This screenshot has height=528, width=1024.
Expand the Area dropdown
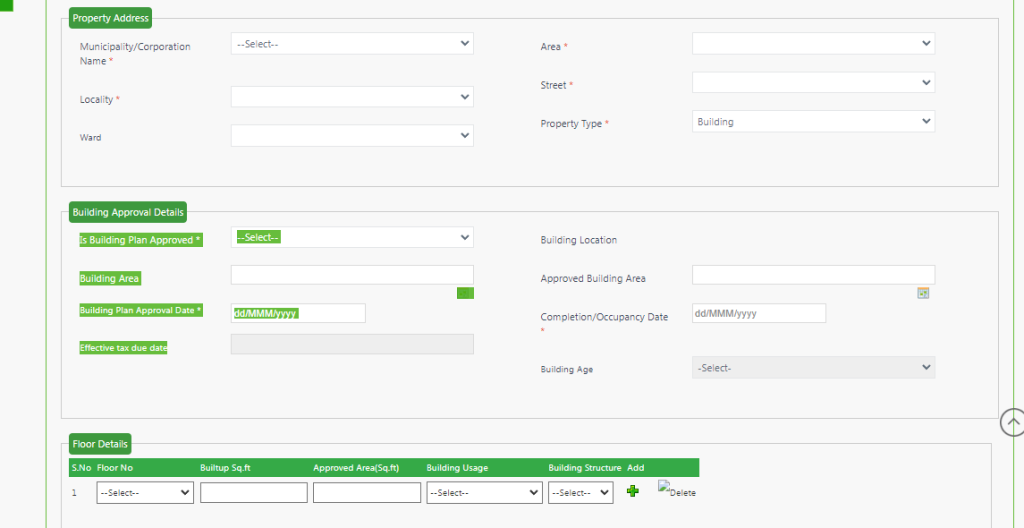[813, 44]
